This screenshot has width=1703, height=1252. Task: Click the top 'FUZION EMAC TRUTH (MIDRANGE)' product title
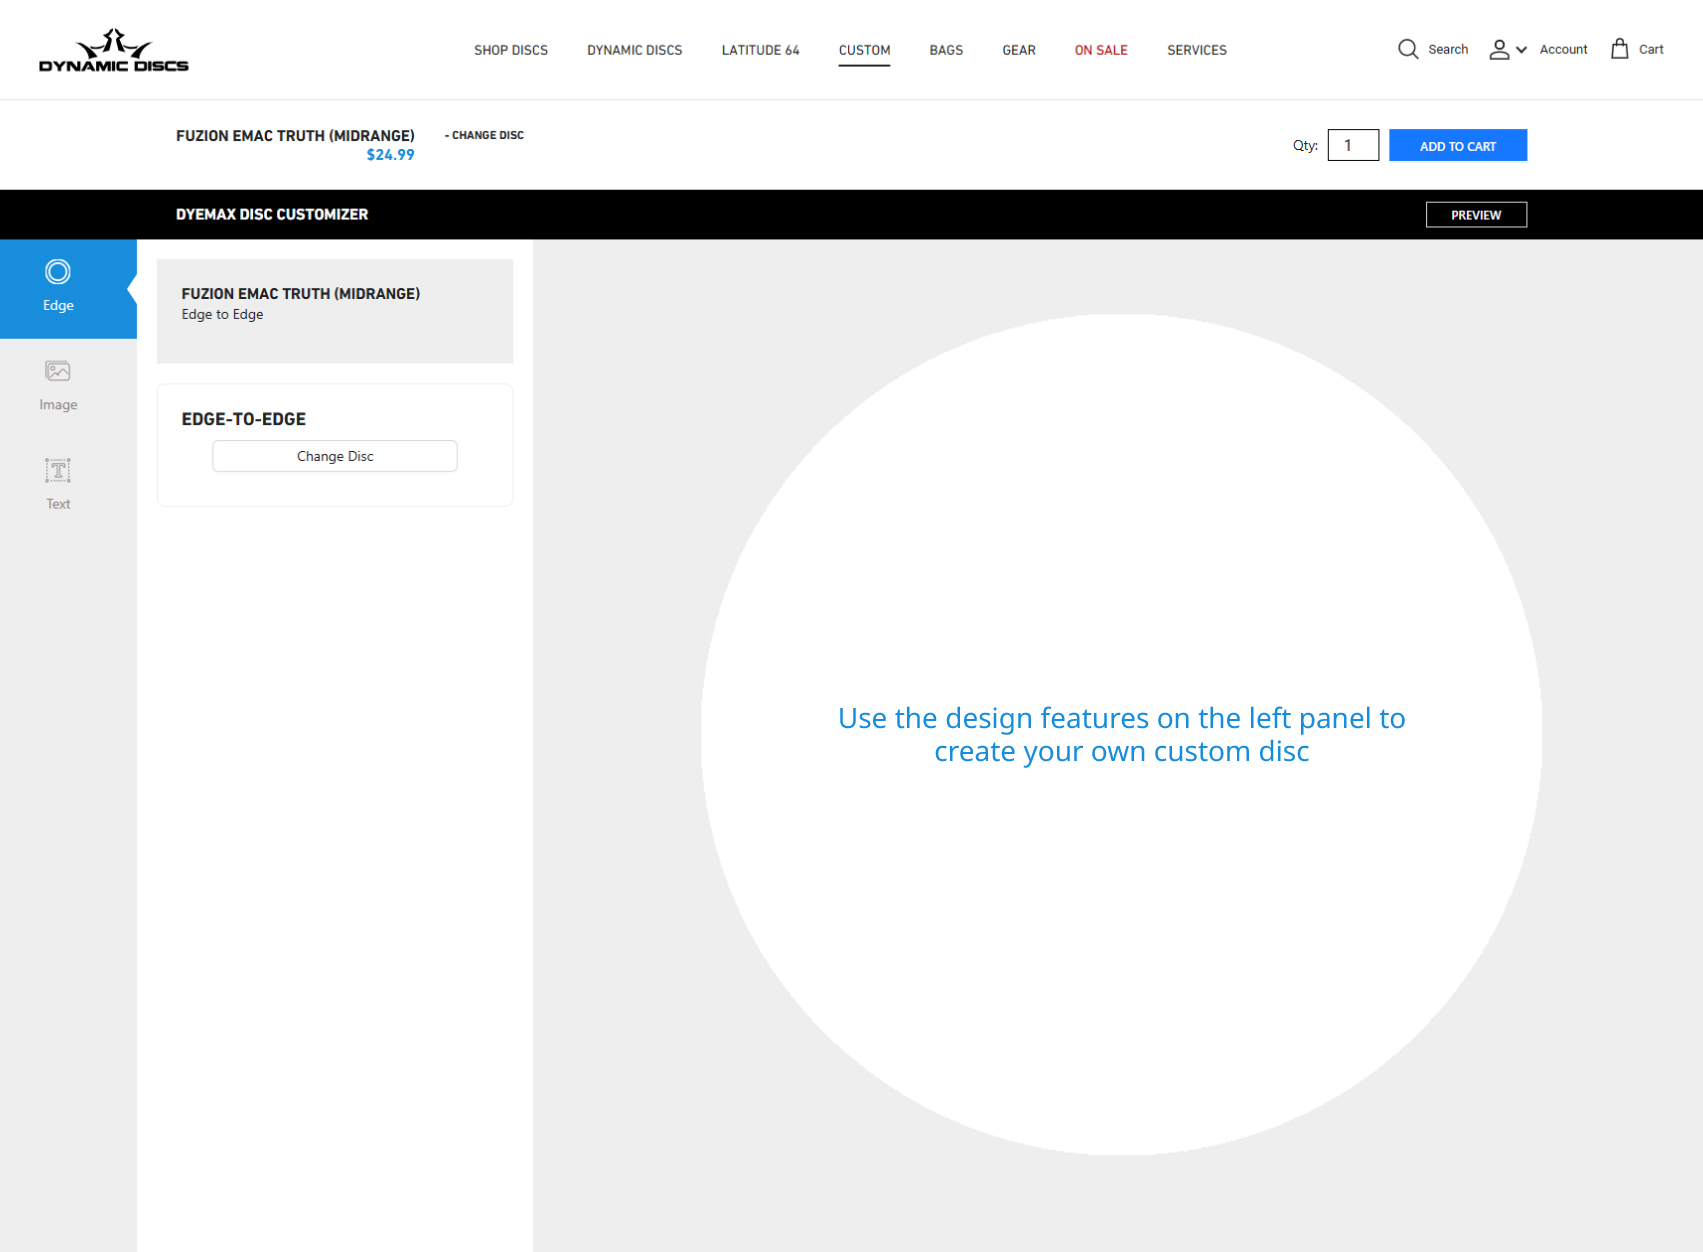pos(295,135)
